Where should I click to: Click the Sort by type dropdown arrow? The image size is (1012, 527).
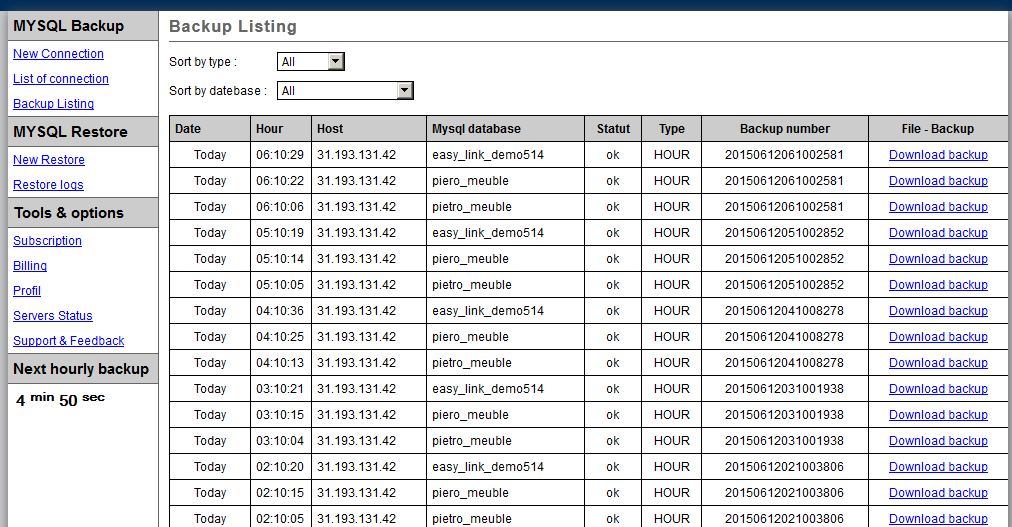coord(336,62)
